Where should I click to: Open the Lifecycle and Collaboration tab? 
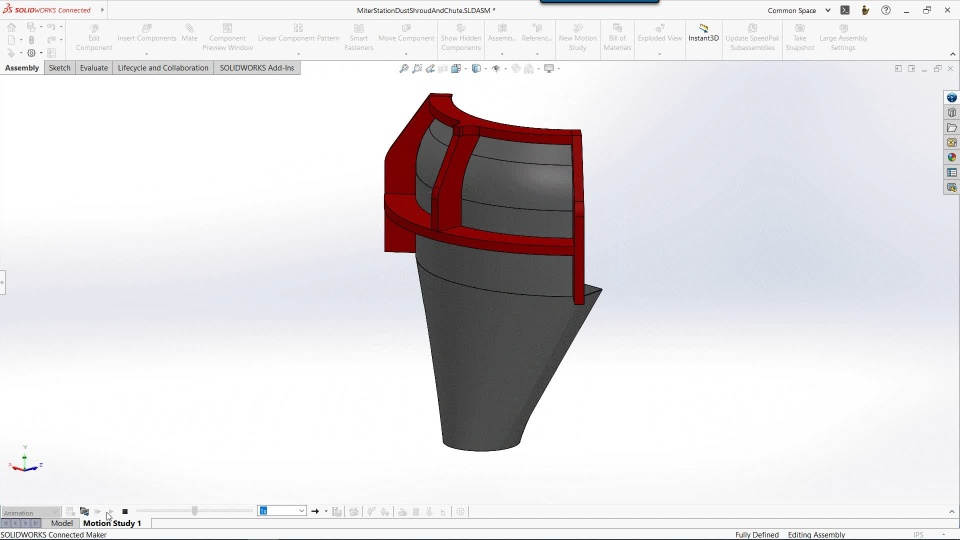[x=163, y=68]
